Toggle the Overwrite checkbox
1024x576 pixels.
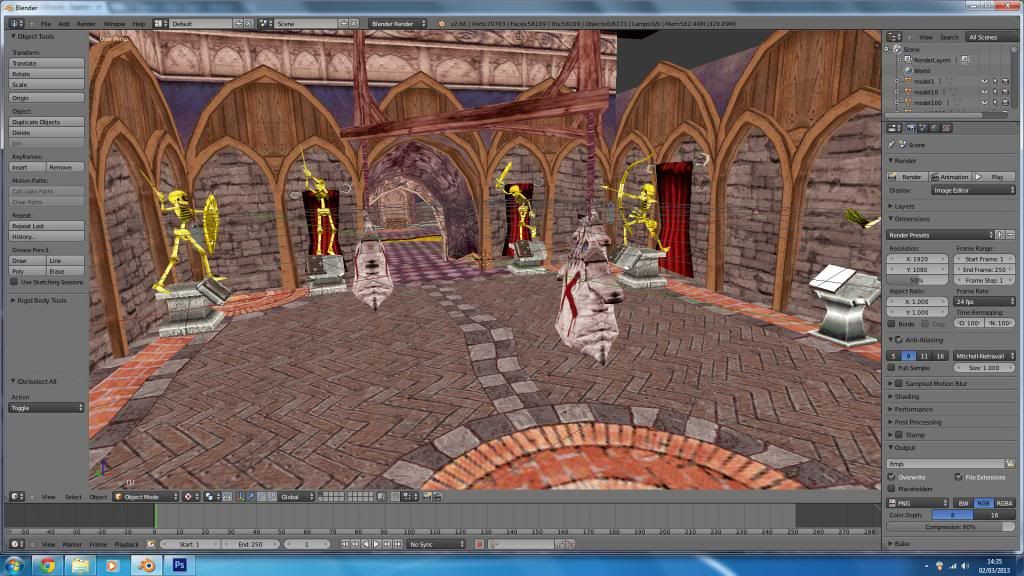point(892,477)
